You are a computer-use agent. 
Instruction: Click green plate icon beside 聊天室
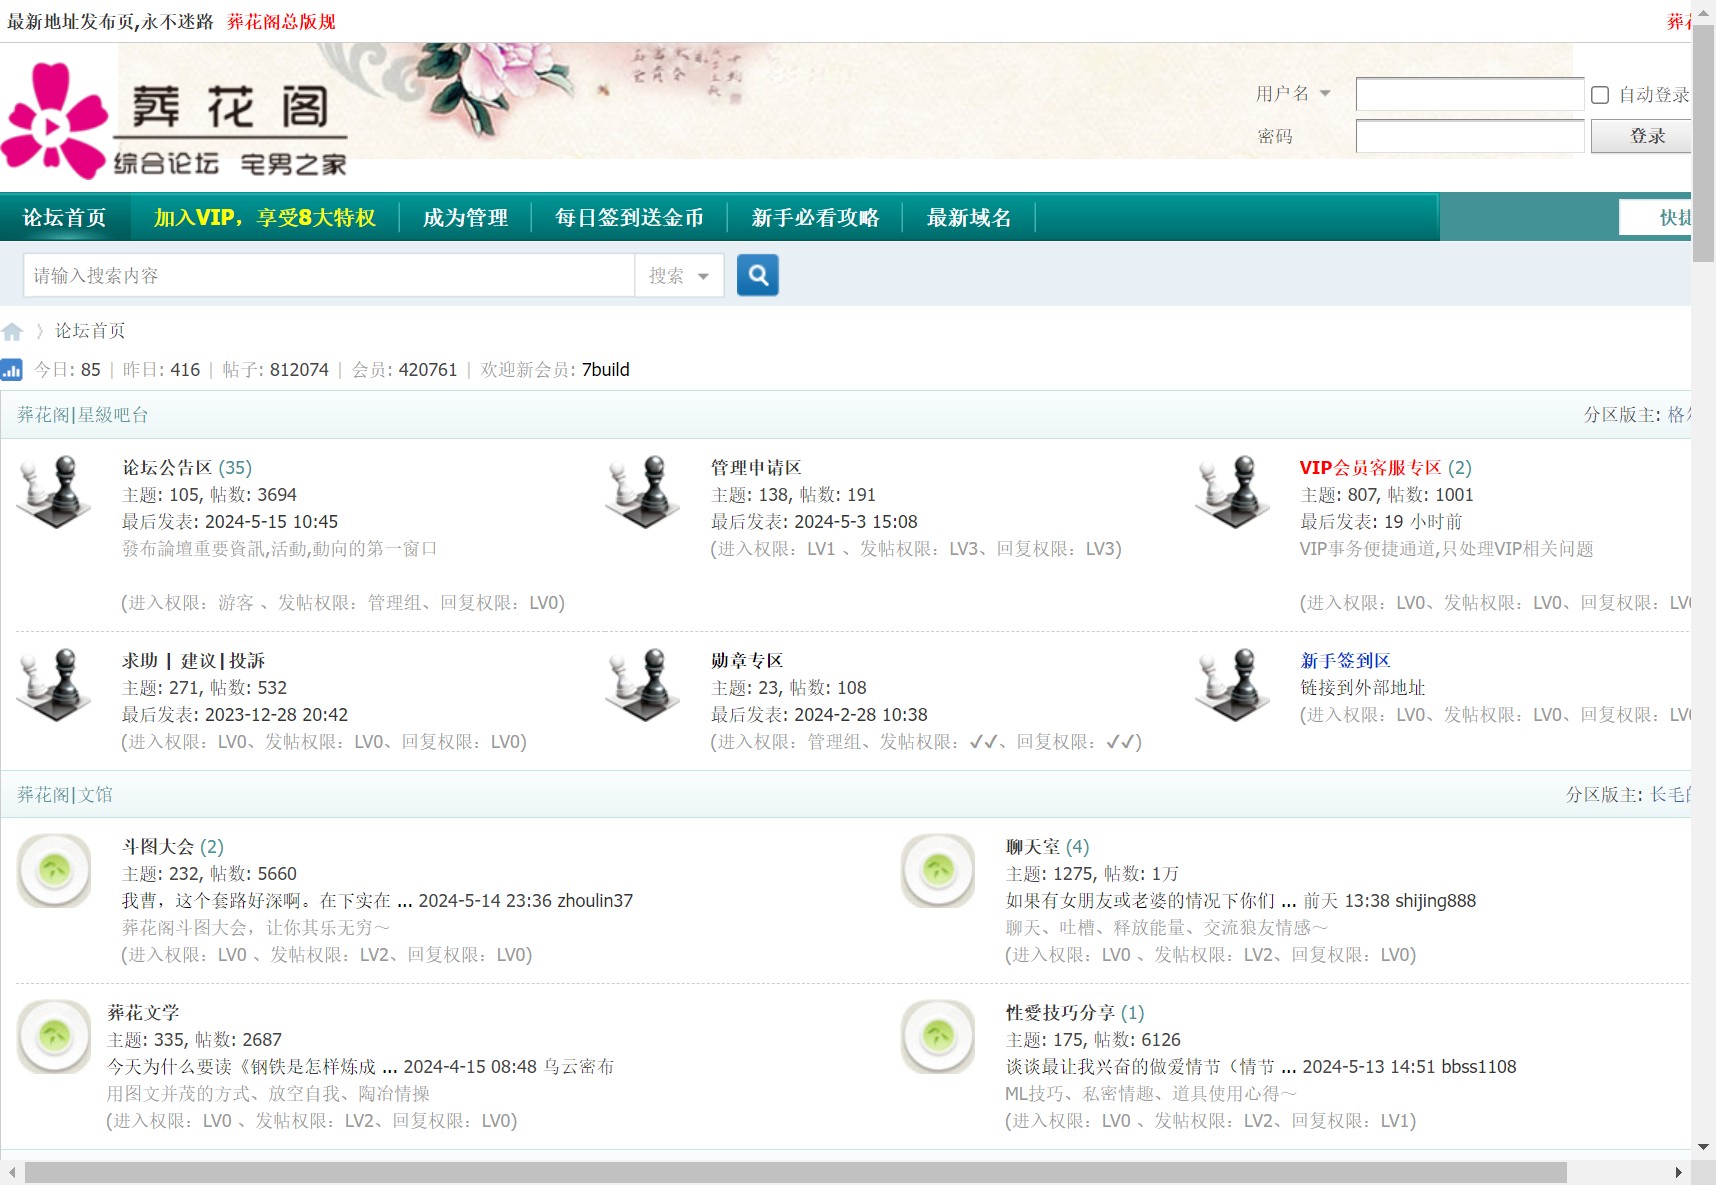click(x=937, y=871)
